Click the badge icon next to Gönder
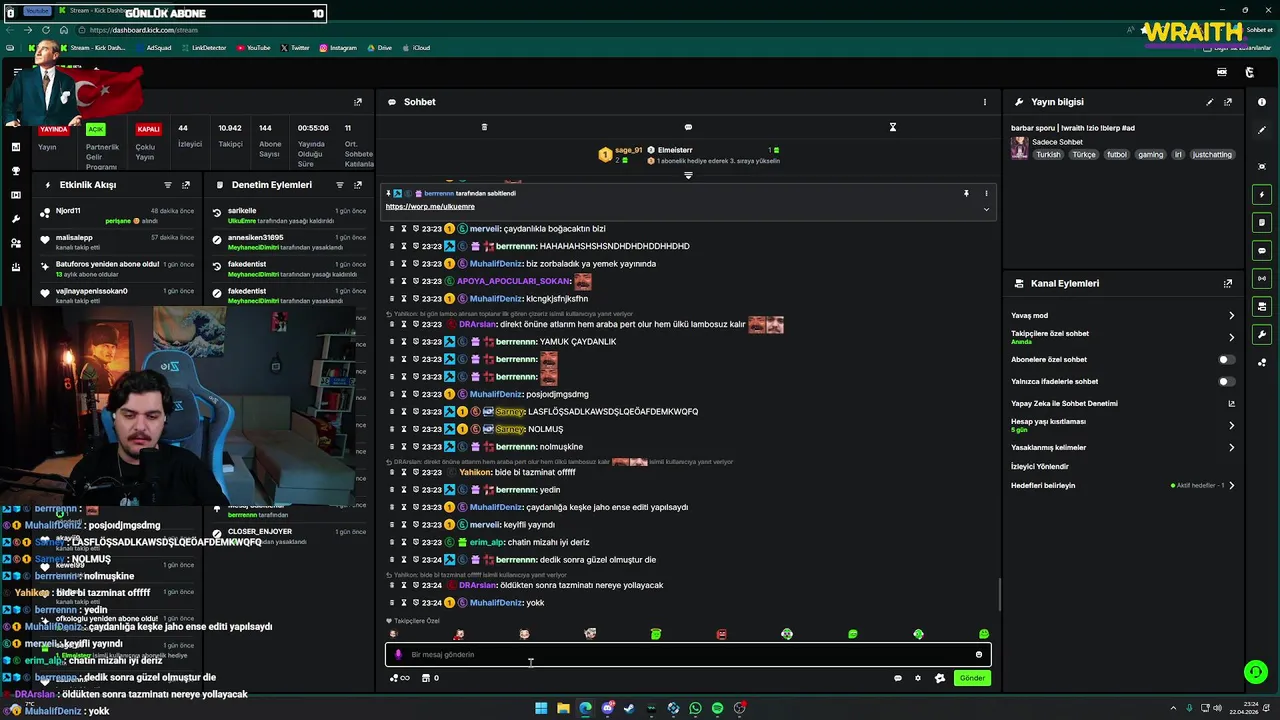This screenshot has width=1280, height=720. (940, 678)
